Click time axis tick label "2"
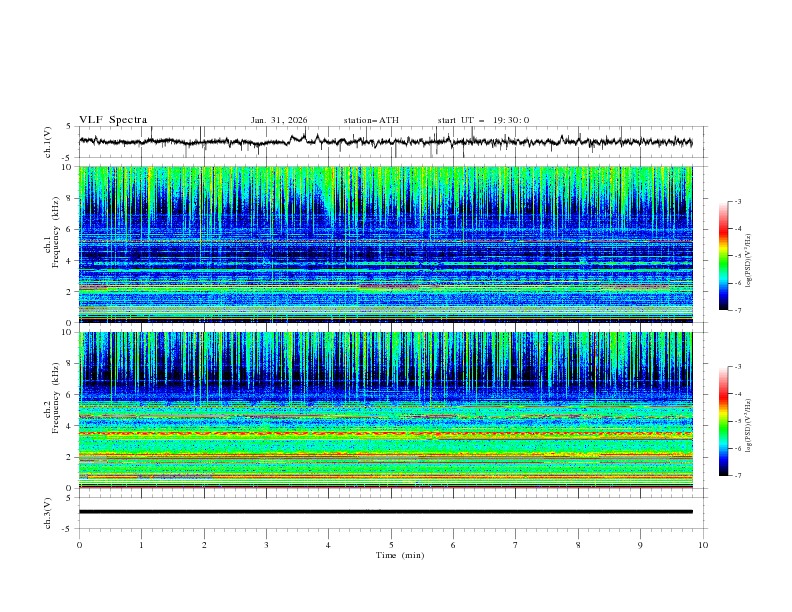Image resolution: width=792 pixels, height=612 pixels. tap(204, 545)
